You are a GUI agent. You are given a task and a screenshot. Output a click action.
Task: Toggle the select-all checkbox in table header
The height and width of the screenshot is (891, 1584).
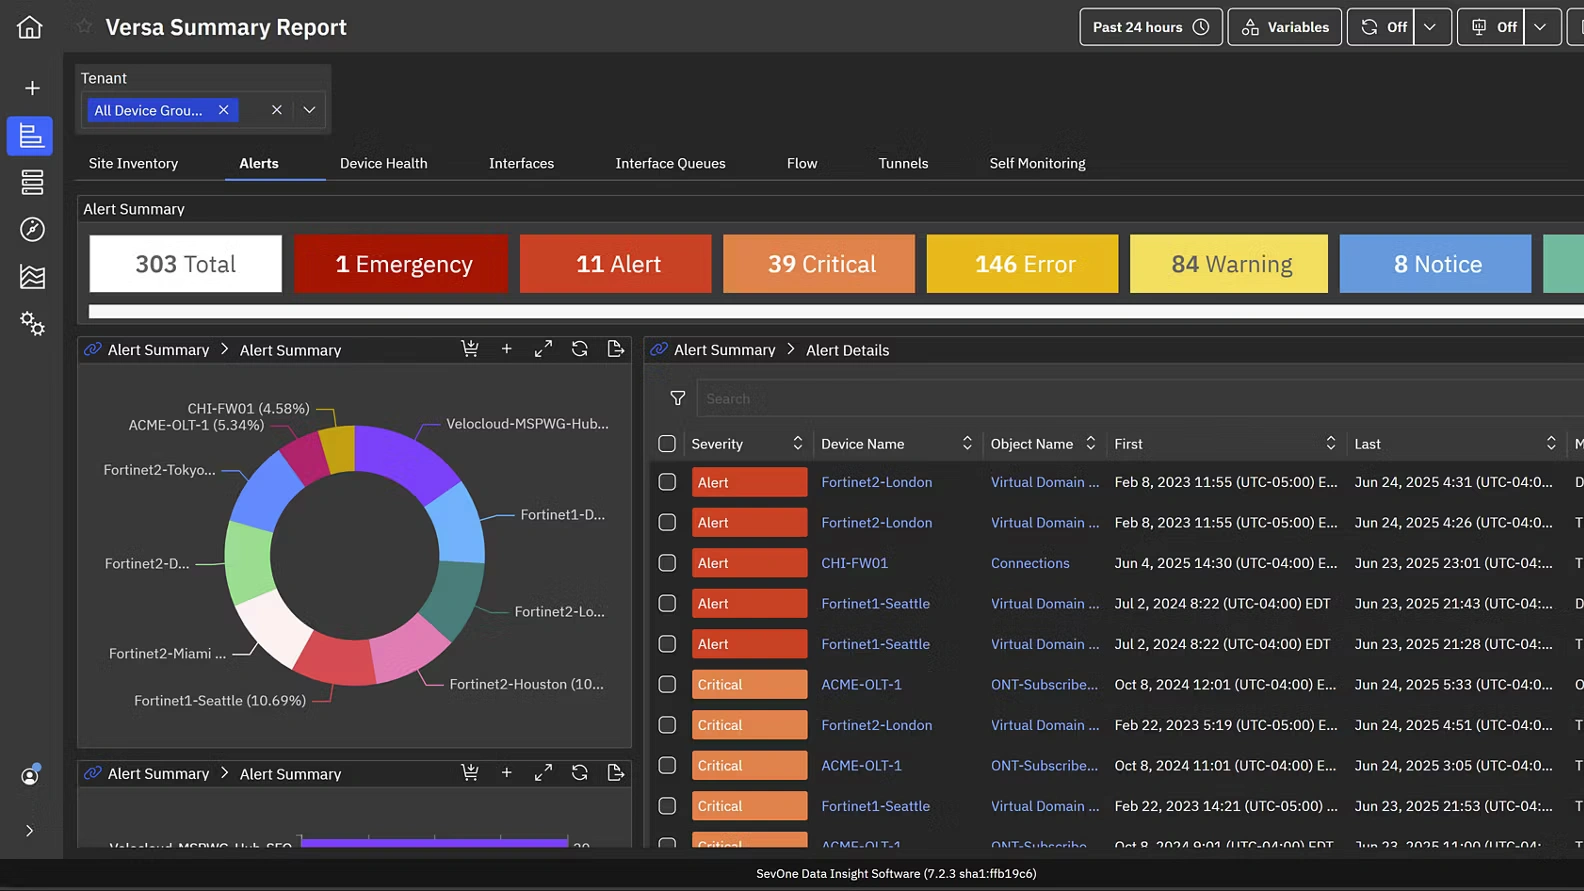(667, 444)
